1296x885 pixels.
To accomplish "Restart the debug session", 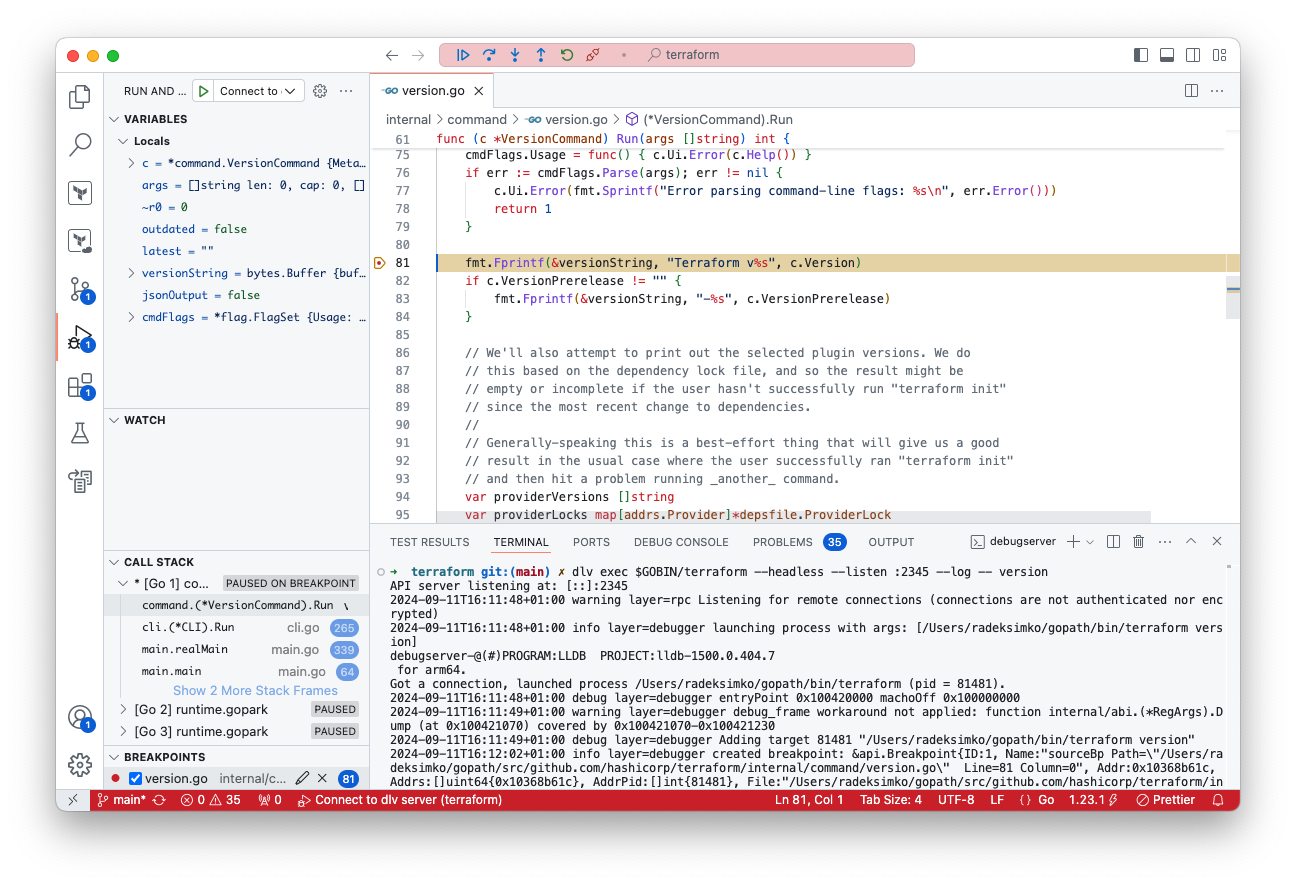I will pyautogui.click(x=567, y=55).
